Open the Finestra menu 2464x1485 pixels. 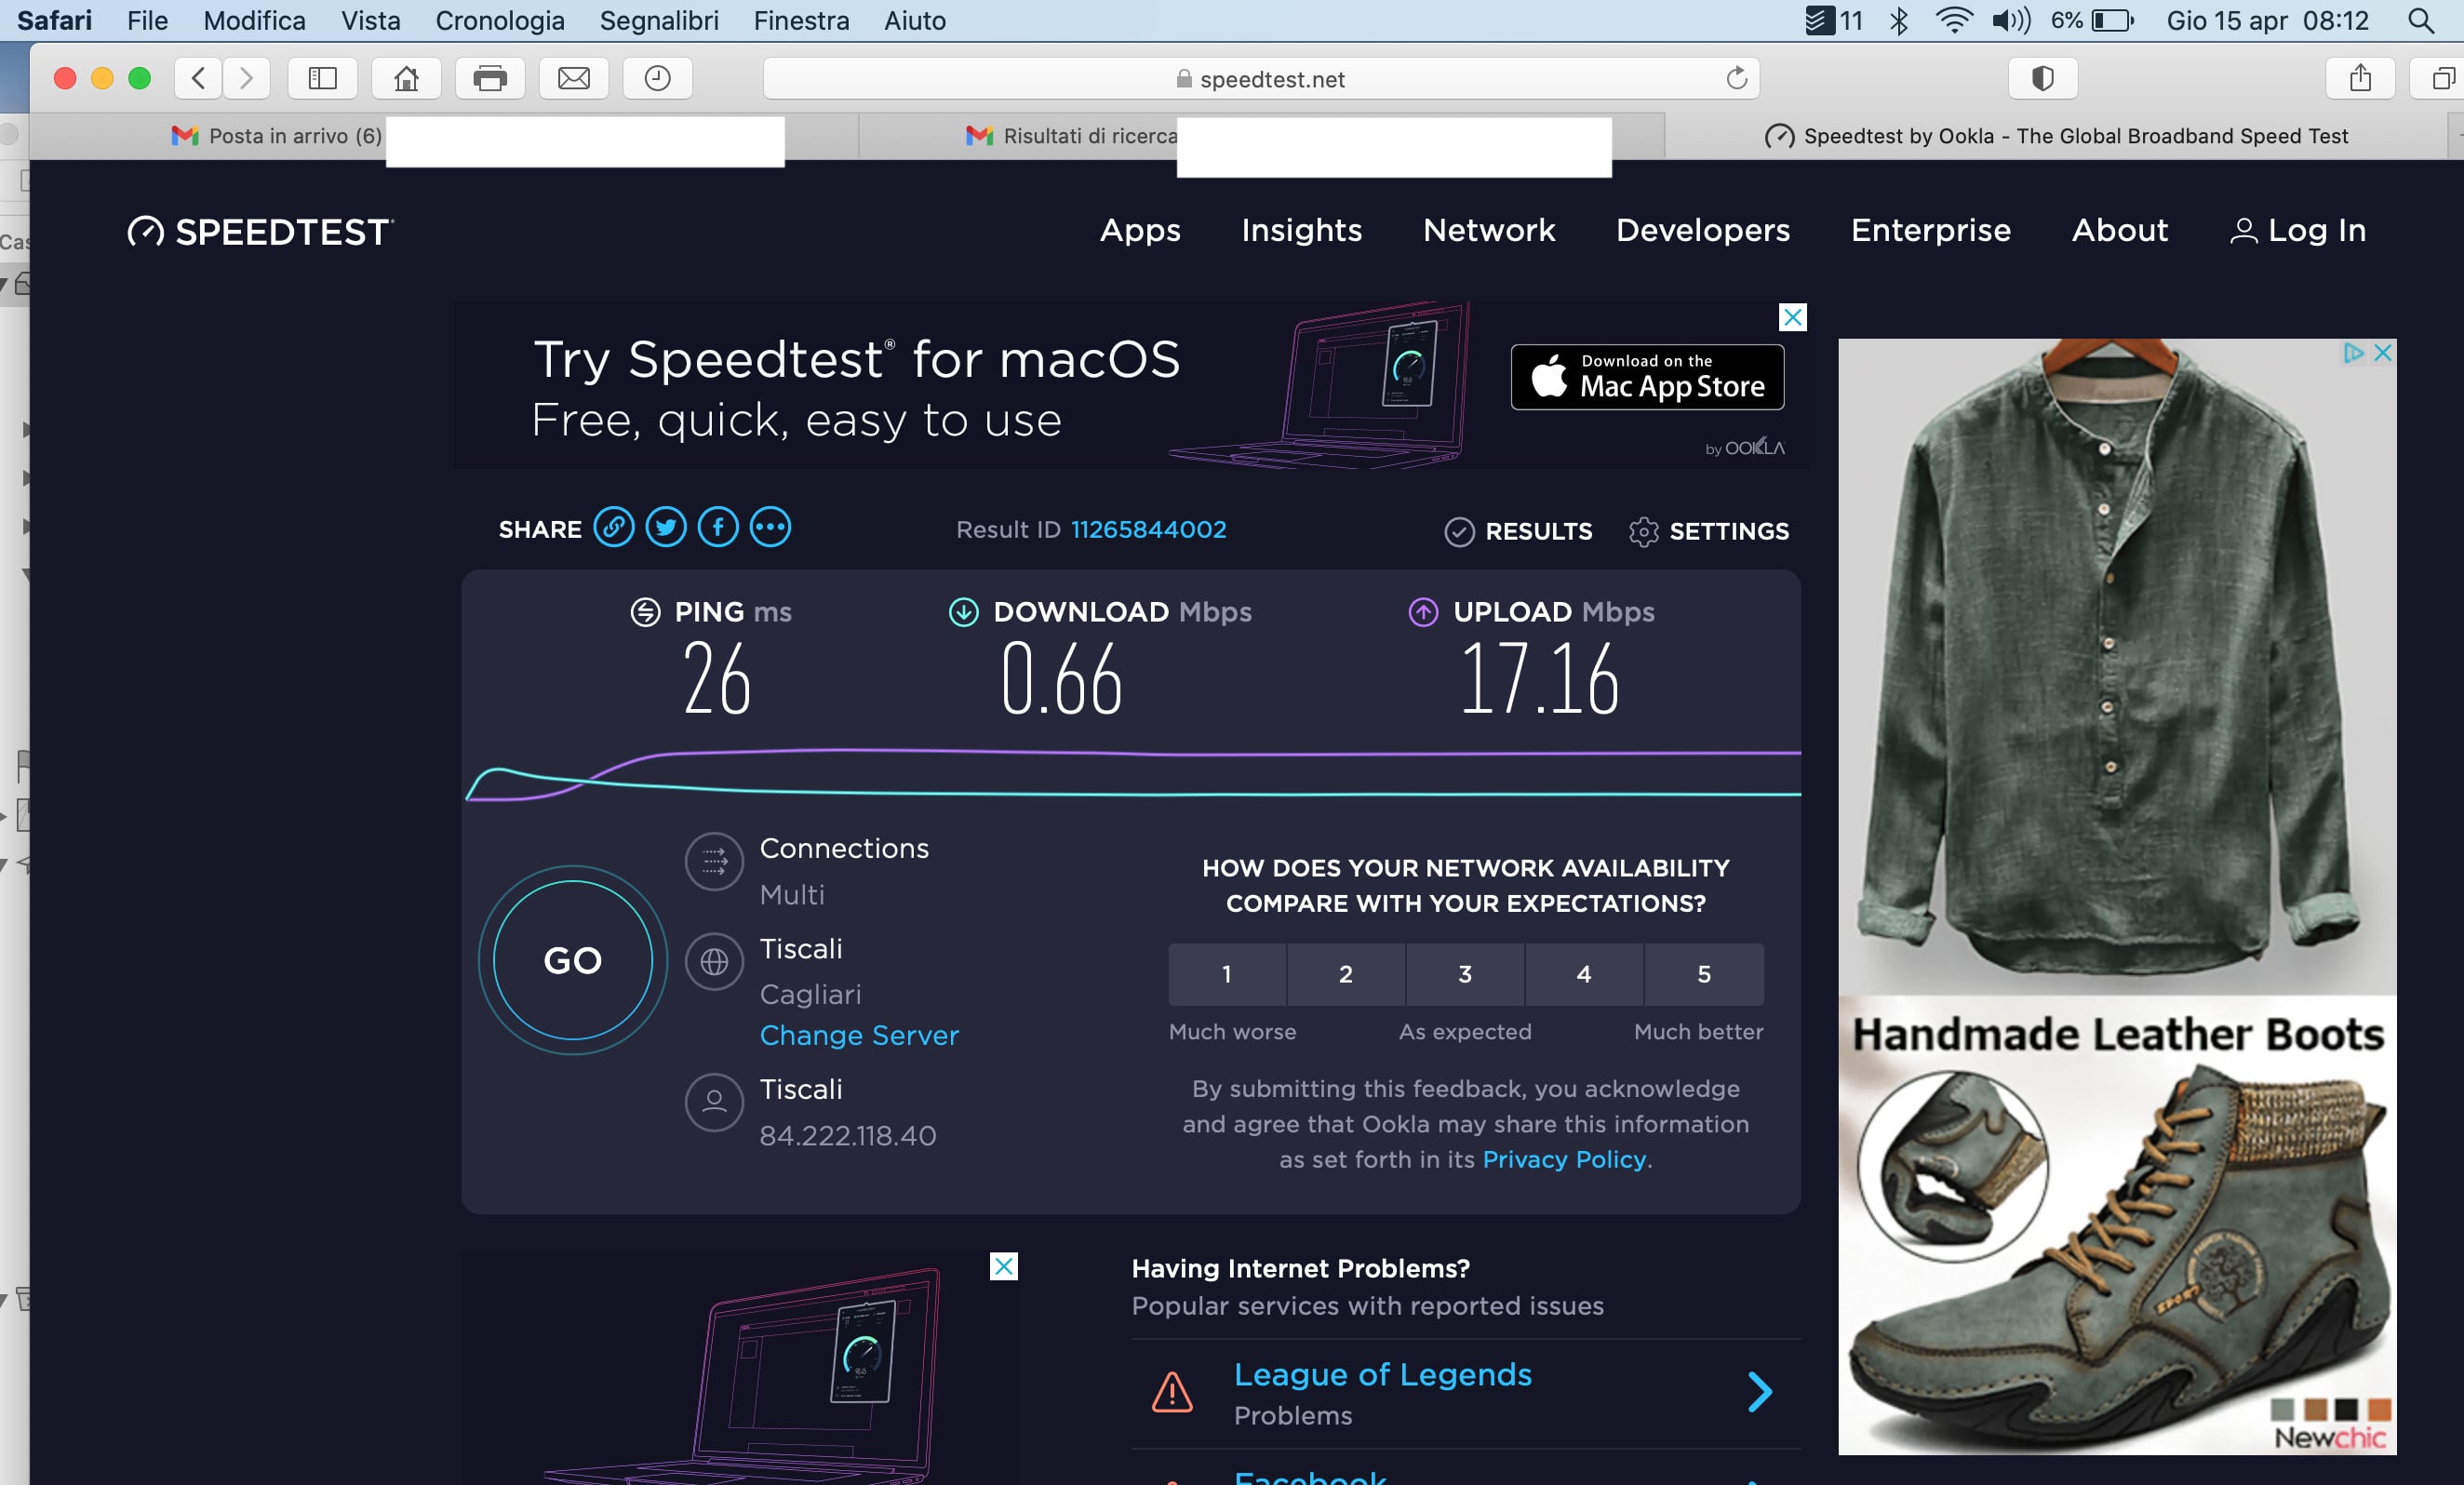[801, 21]
